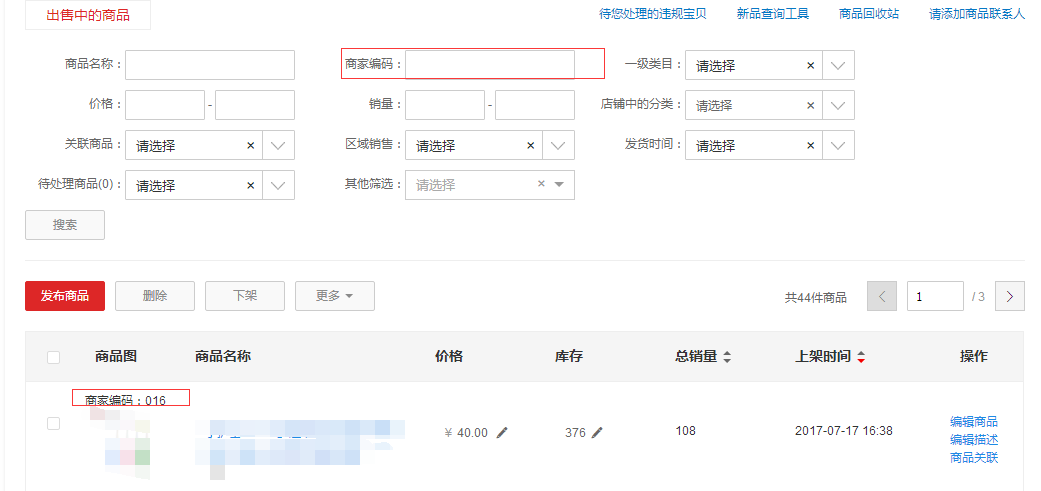1041x491 pixels.
Task: Open the 发货时间 dropdown arrow
Action: point(839,145)
